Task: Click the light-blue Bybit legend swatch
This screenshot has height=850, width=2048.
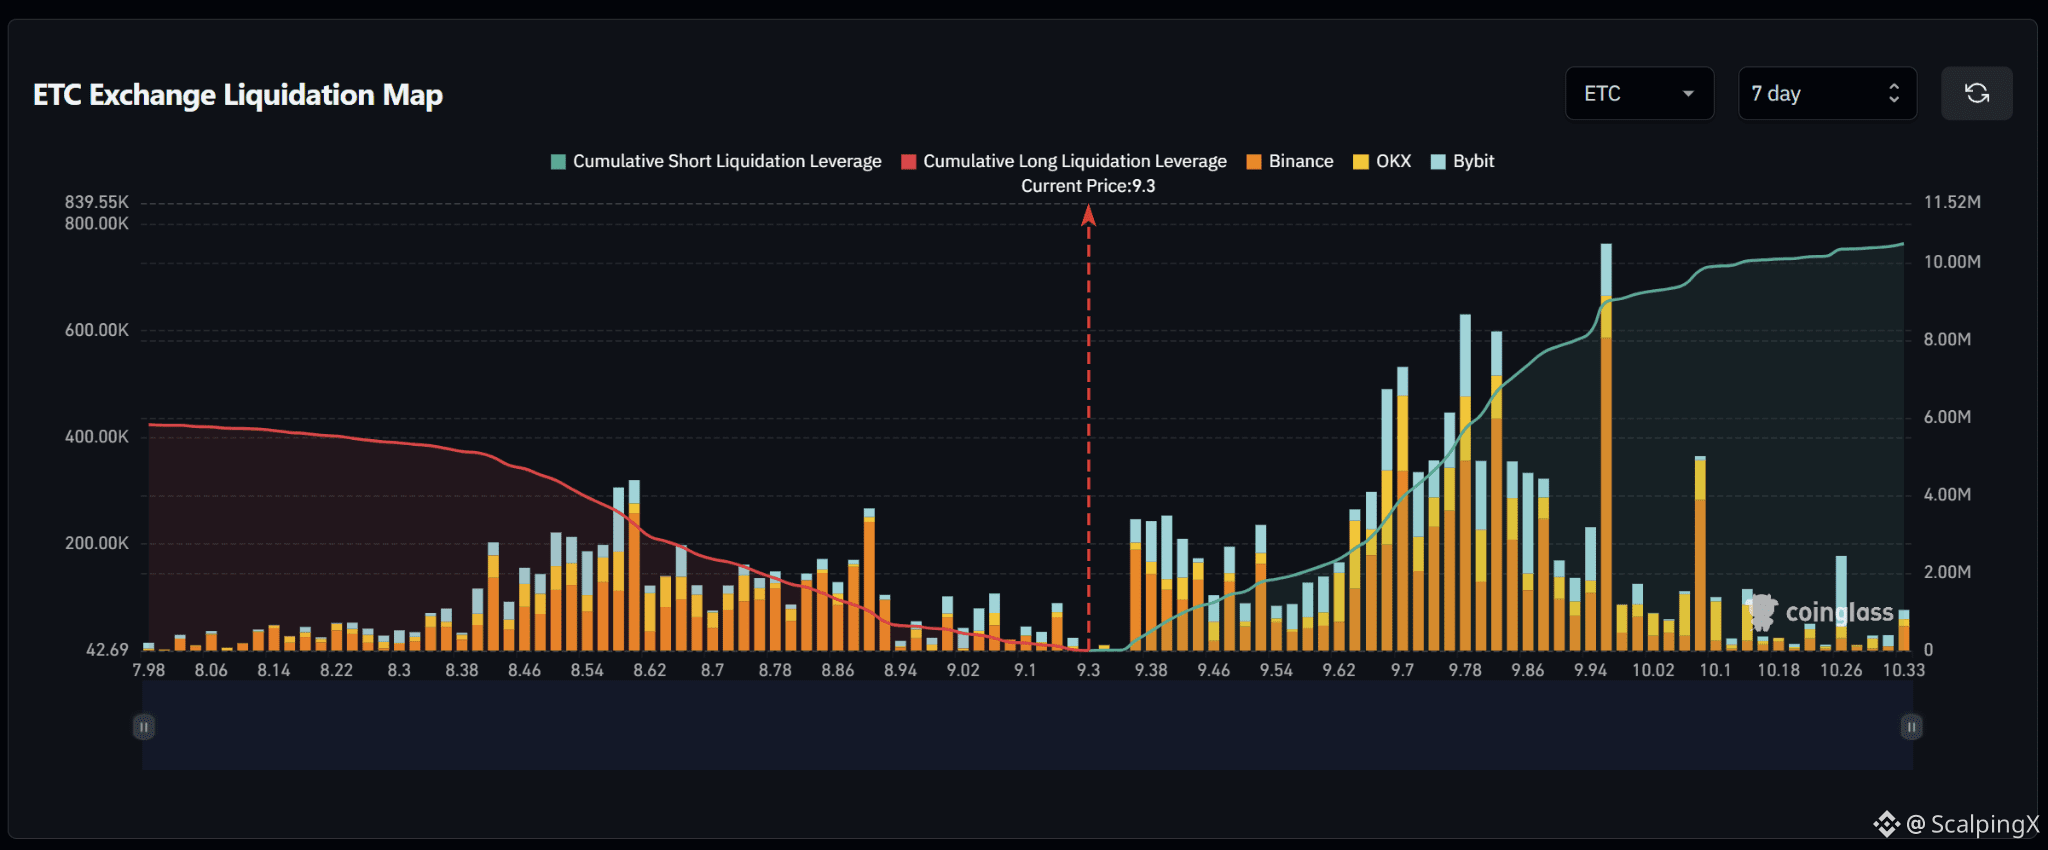Action: pyautogui.click(x=1439, y=162)
